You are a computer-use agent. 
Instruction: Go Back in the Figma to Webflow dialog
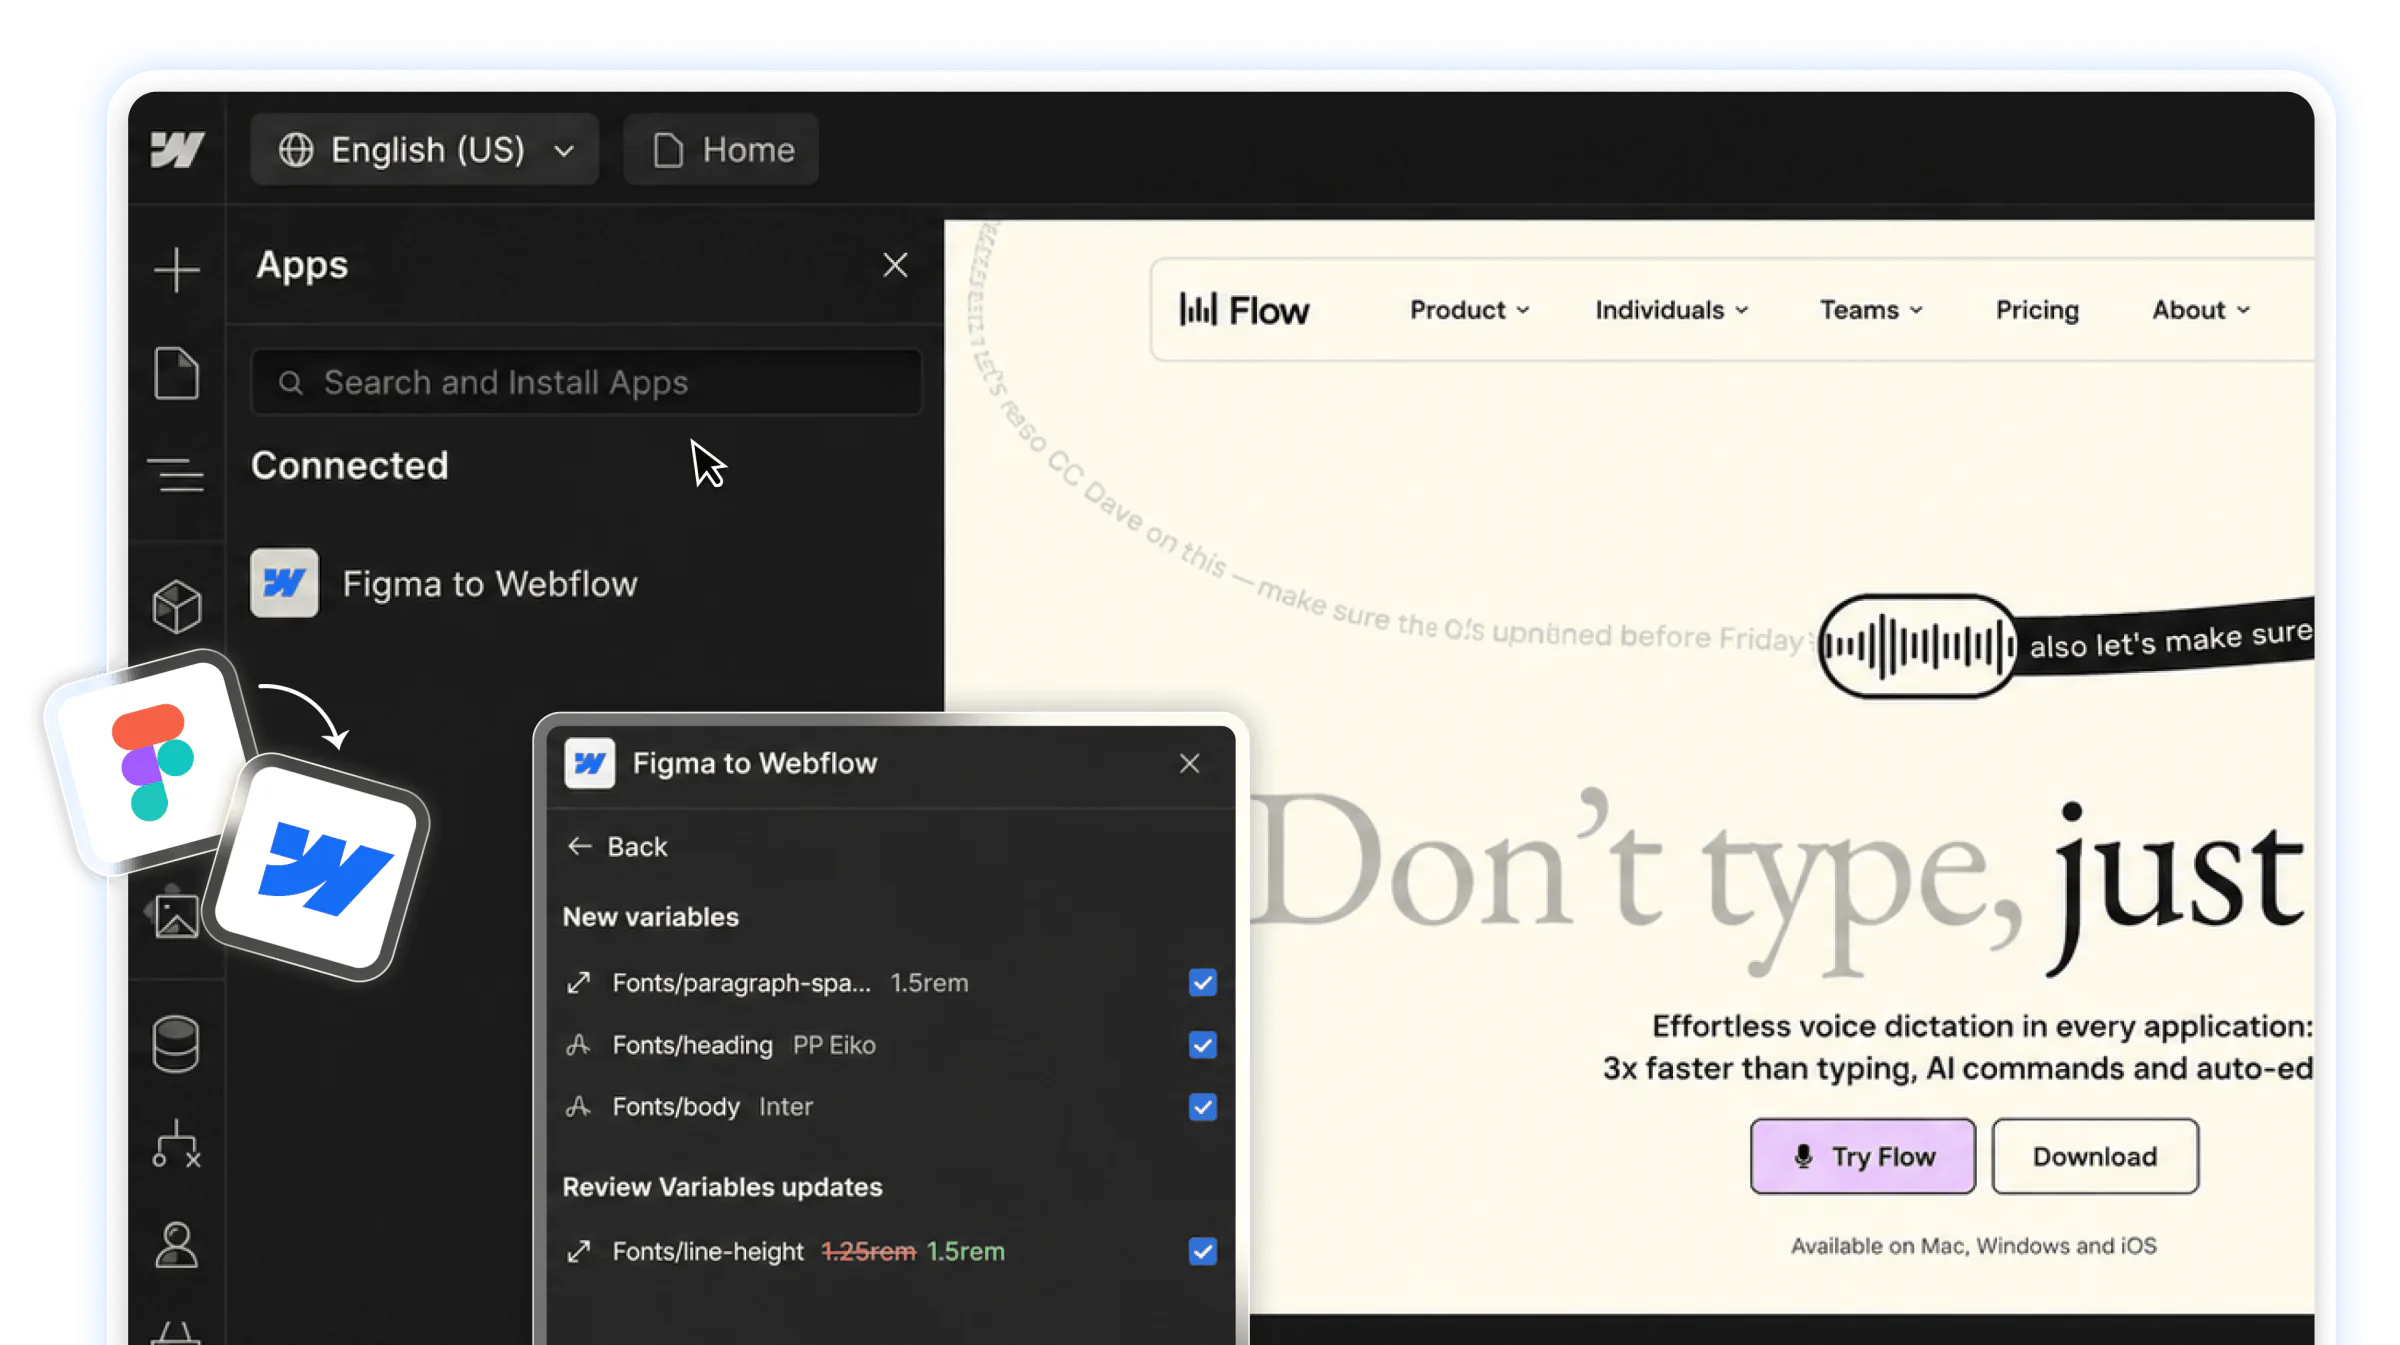[618, 847]
